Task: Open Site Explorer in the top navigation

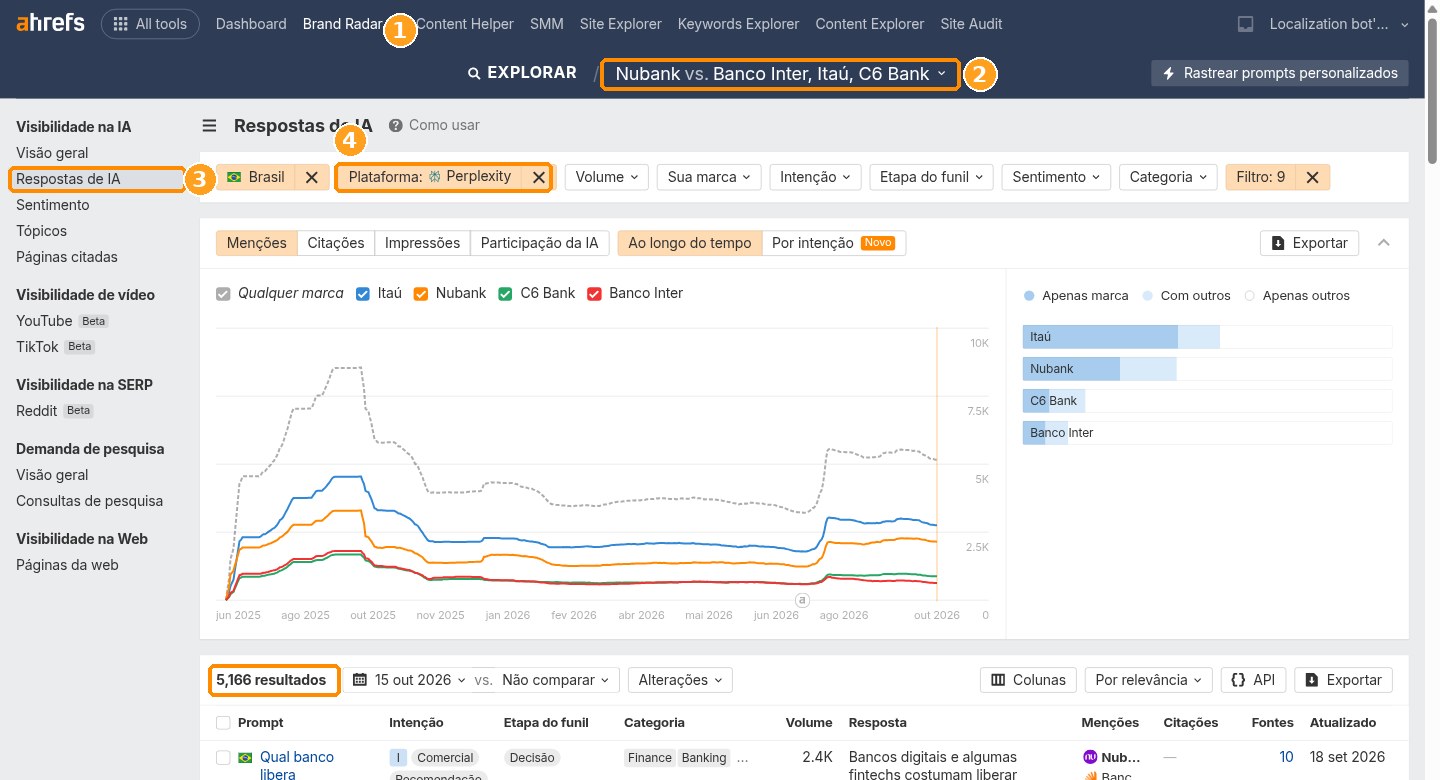Action: [620, 24]
